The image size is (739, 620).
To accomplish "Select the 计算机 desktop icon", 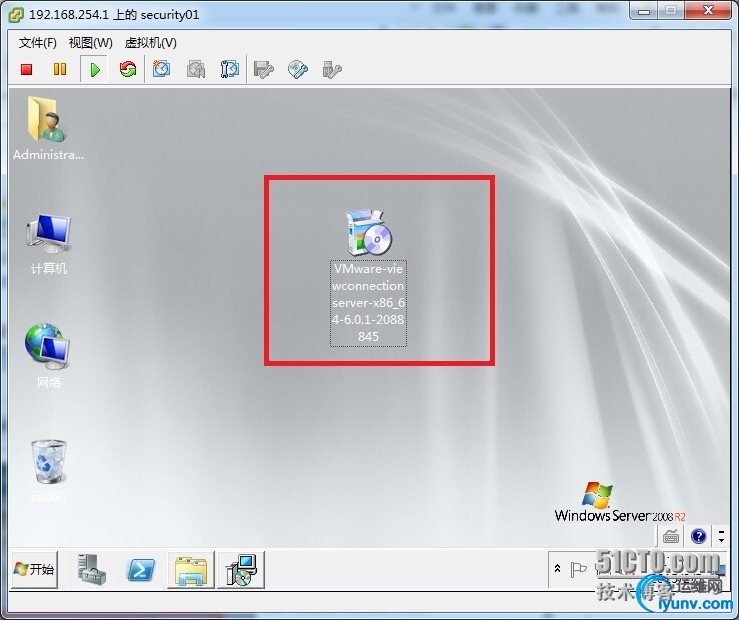I will click(x=49, y=244).
